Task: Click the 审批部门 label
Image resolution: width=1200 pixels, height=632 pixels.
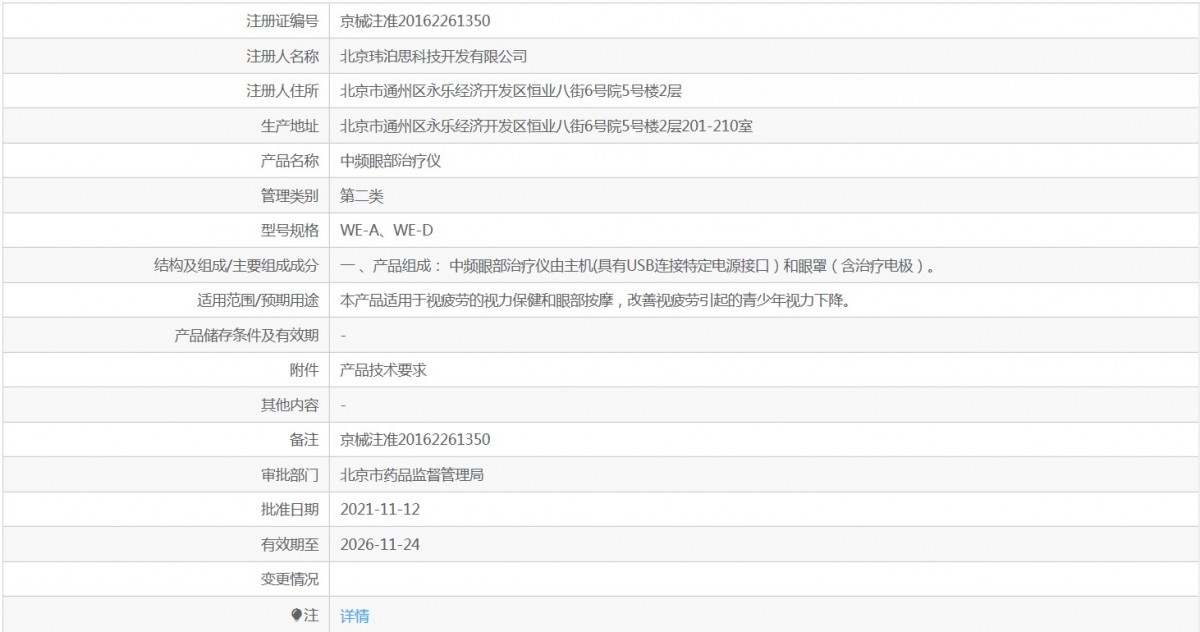Action: pyautogui.click(x=289, y=475)
